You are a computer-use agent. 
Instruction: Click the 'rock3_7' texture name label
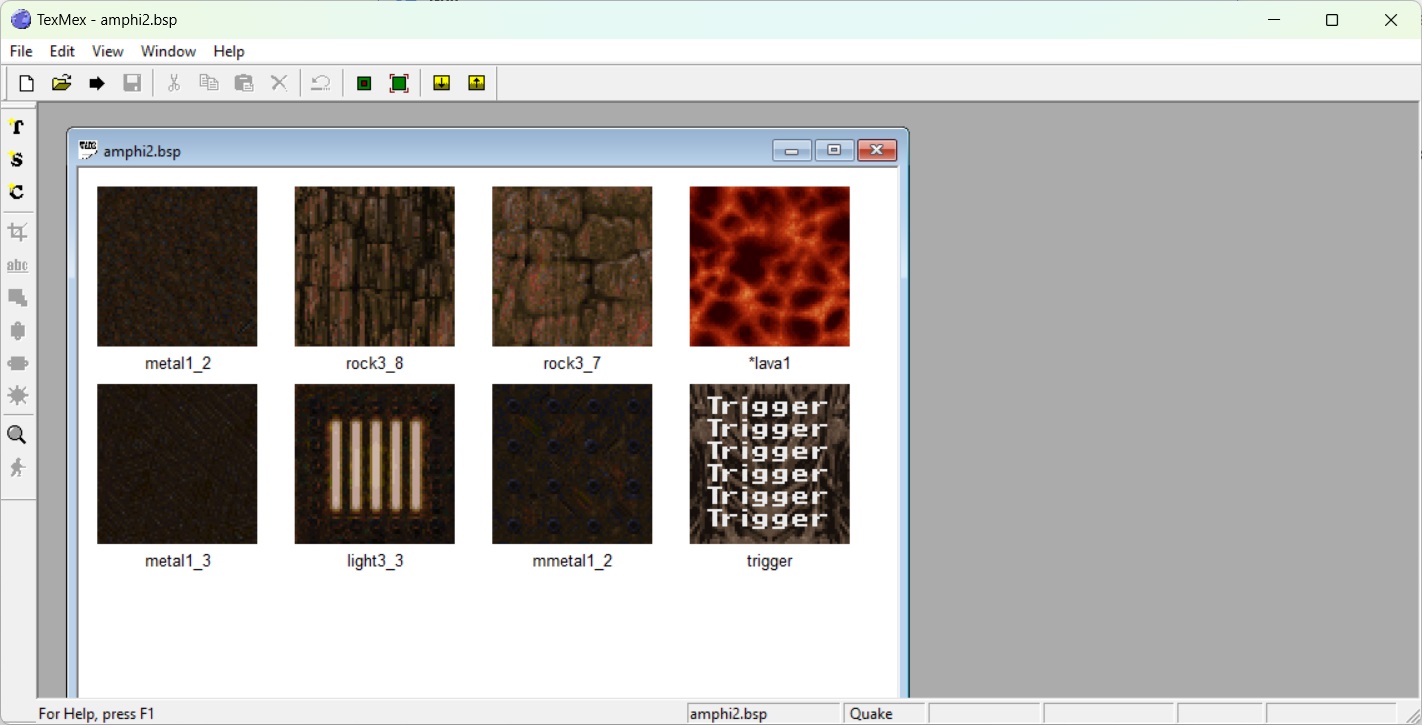pyautogui.click(x=572, y=364)
